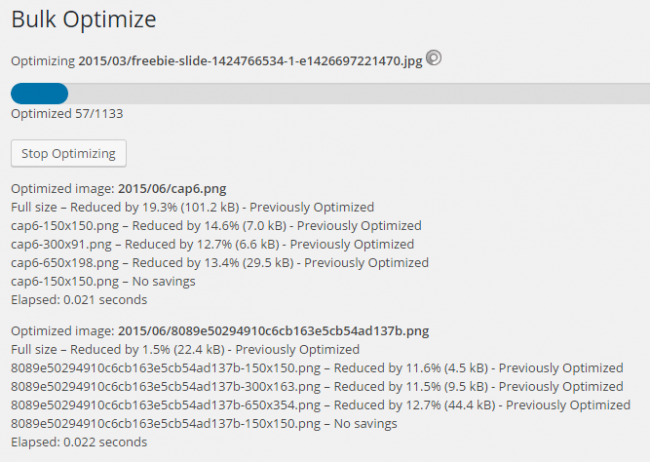Select the 8089e50294910c6cb163e5cb54ad137b.png bold filename
The image size is (650, 462).
273,331
